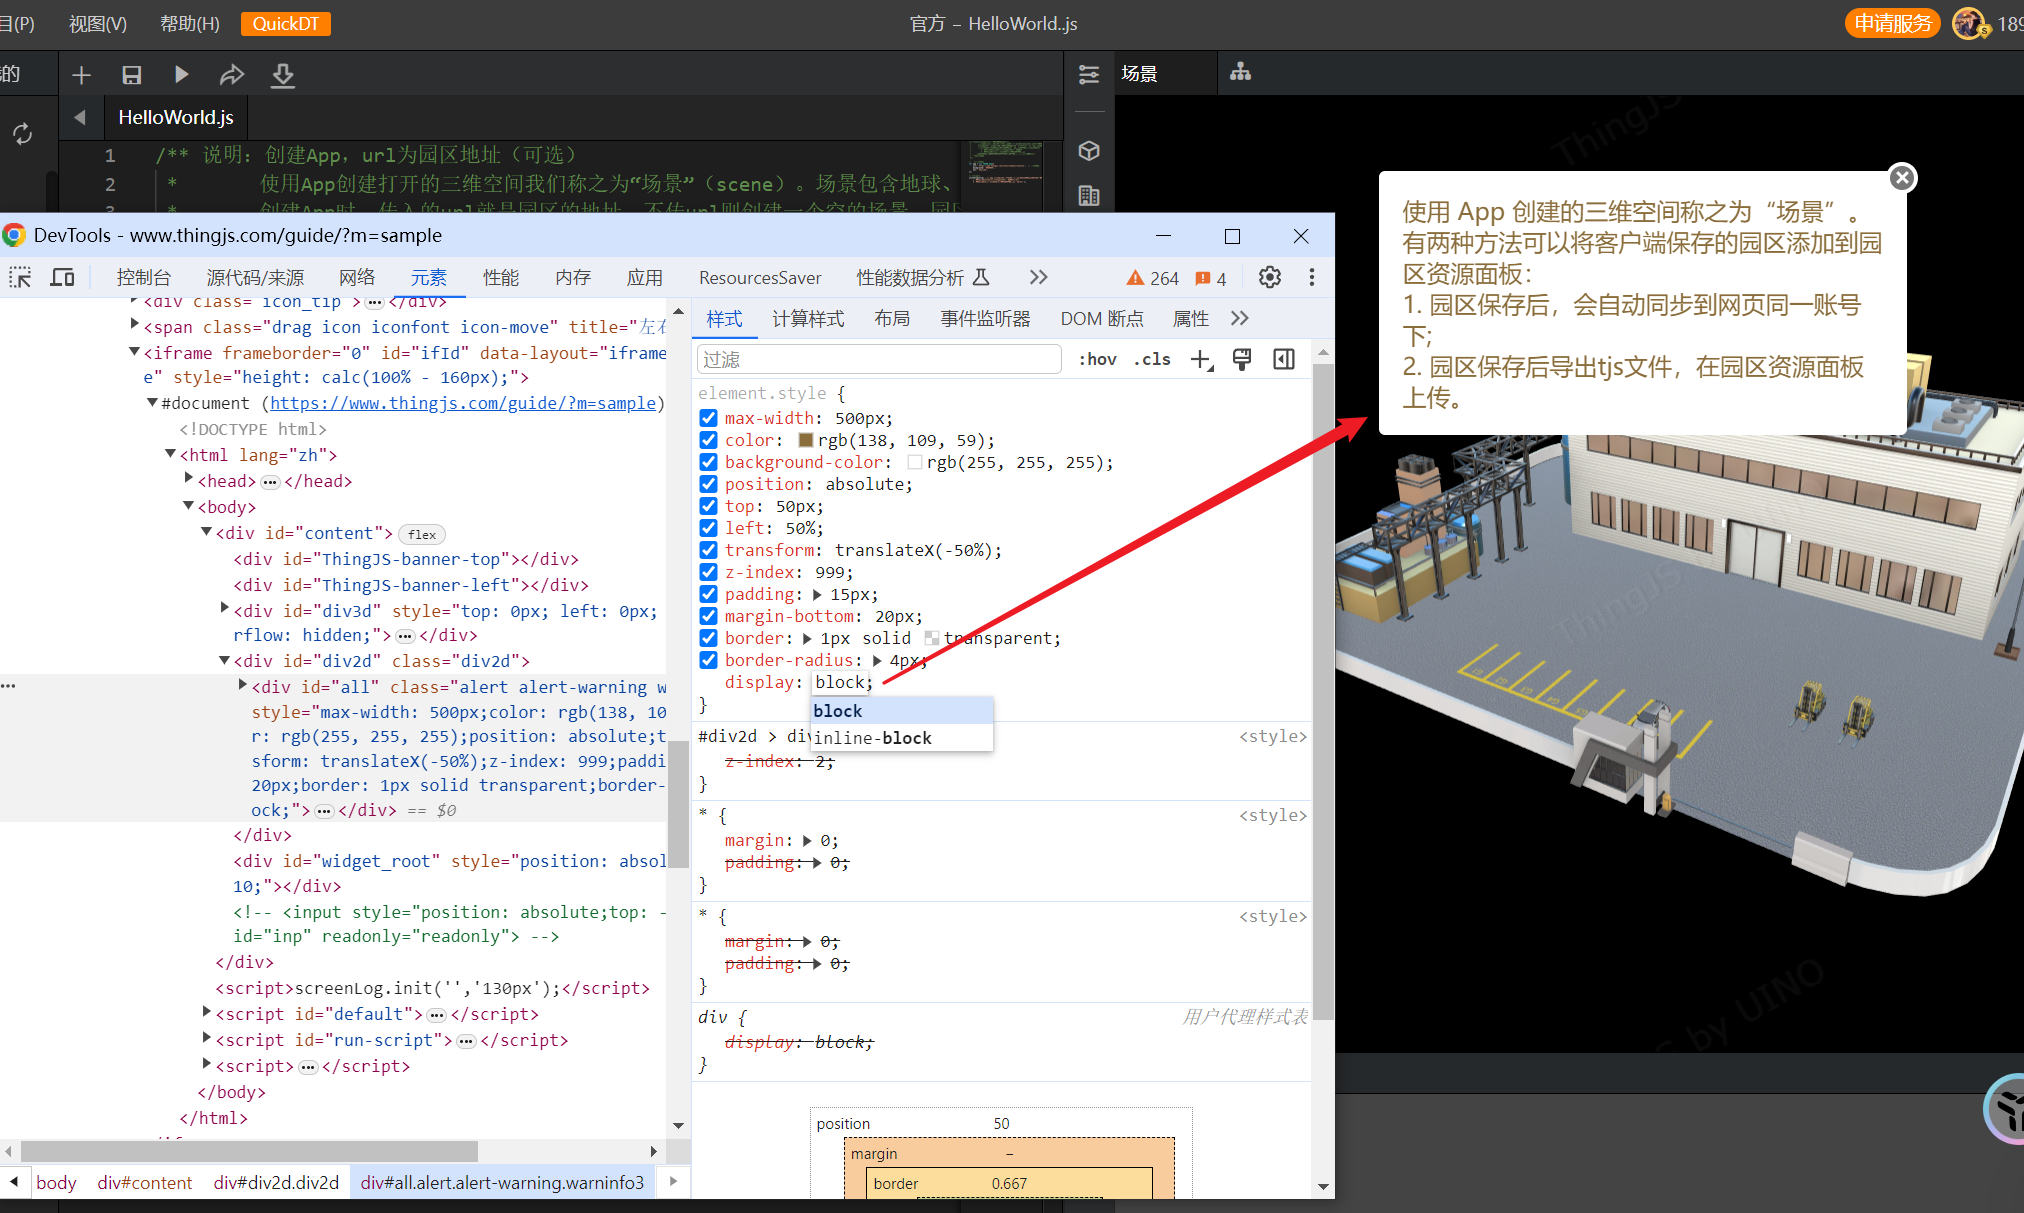The height and width of the screenshot is (1213, 2024).
Task: Uncheck the color property checkbox
Action: click(708, 440)
